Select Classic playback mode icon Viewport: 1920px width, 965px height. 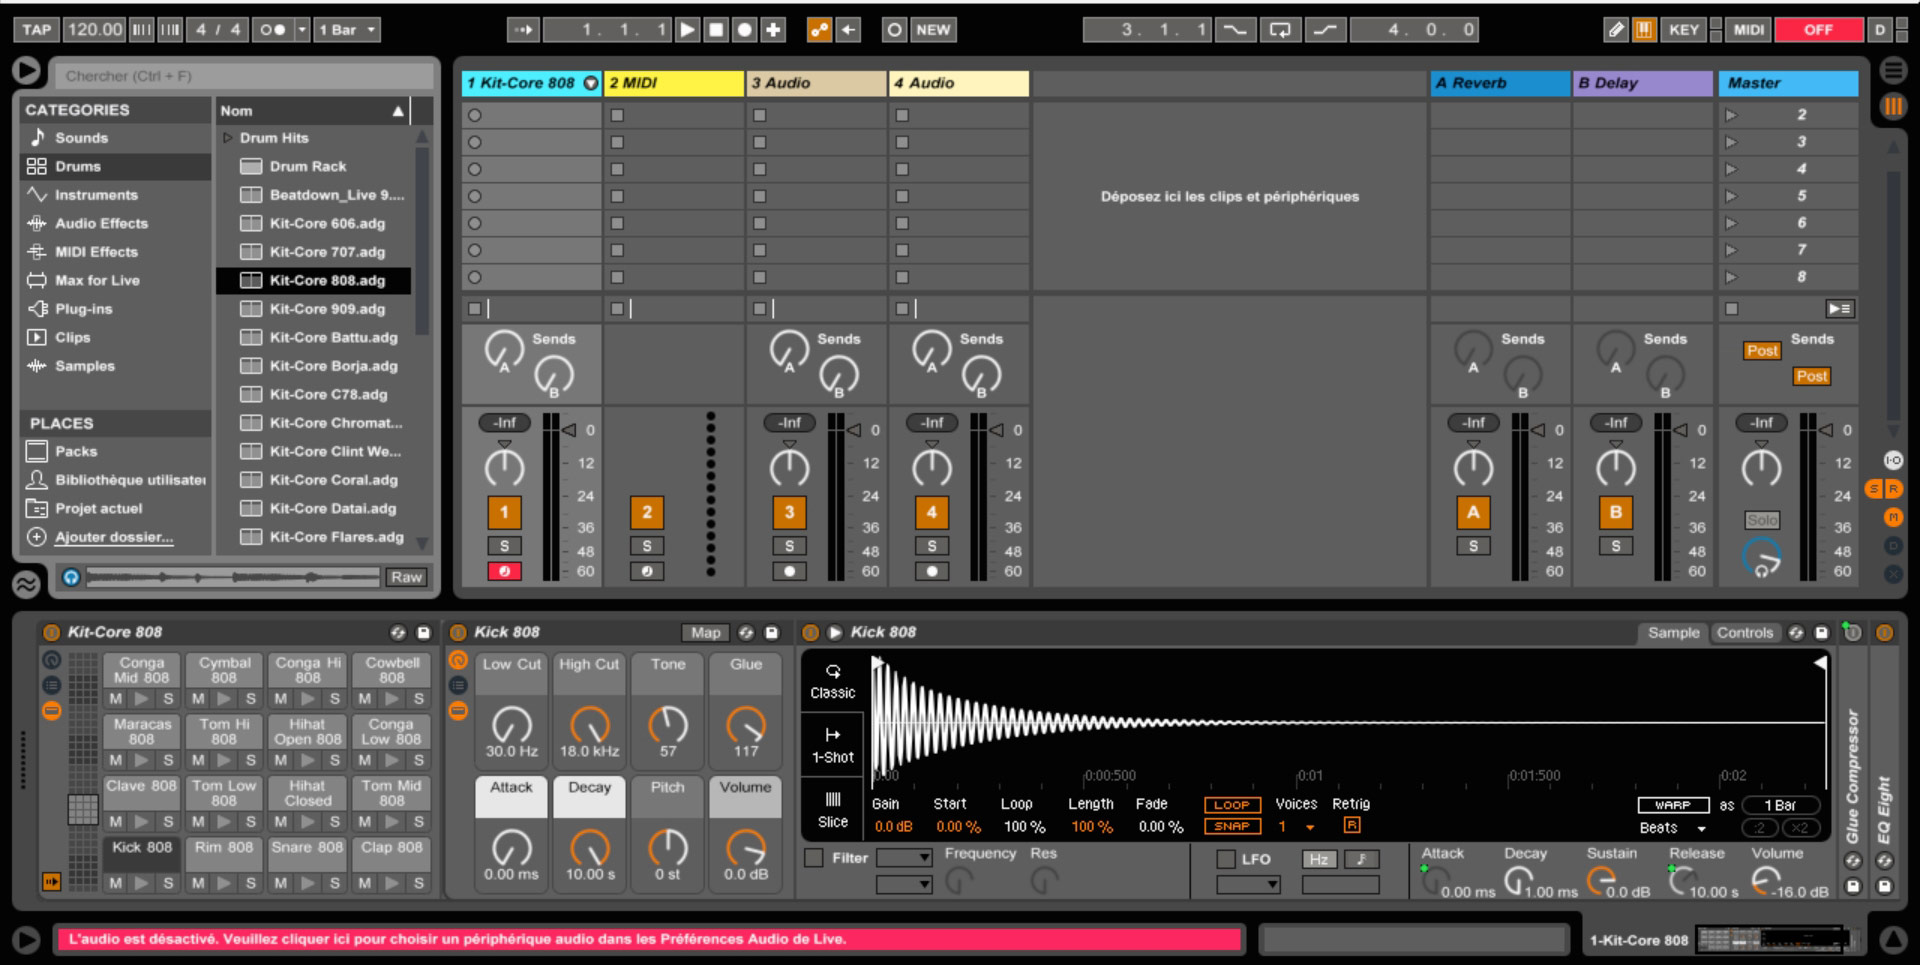click(x=833, y=681)
